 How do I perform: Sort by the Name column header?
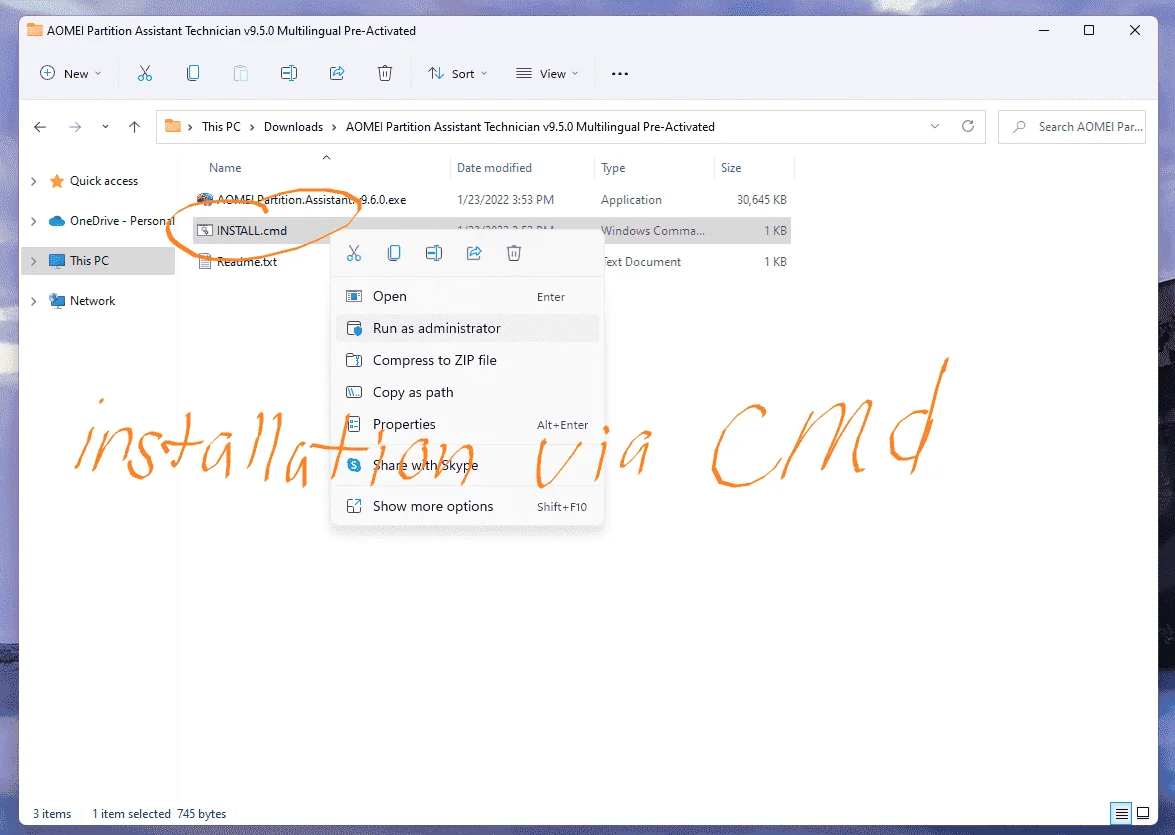(x=225, y=168)
